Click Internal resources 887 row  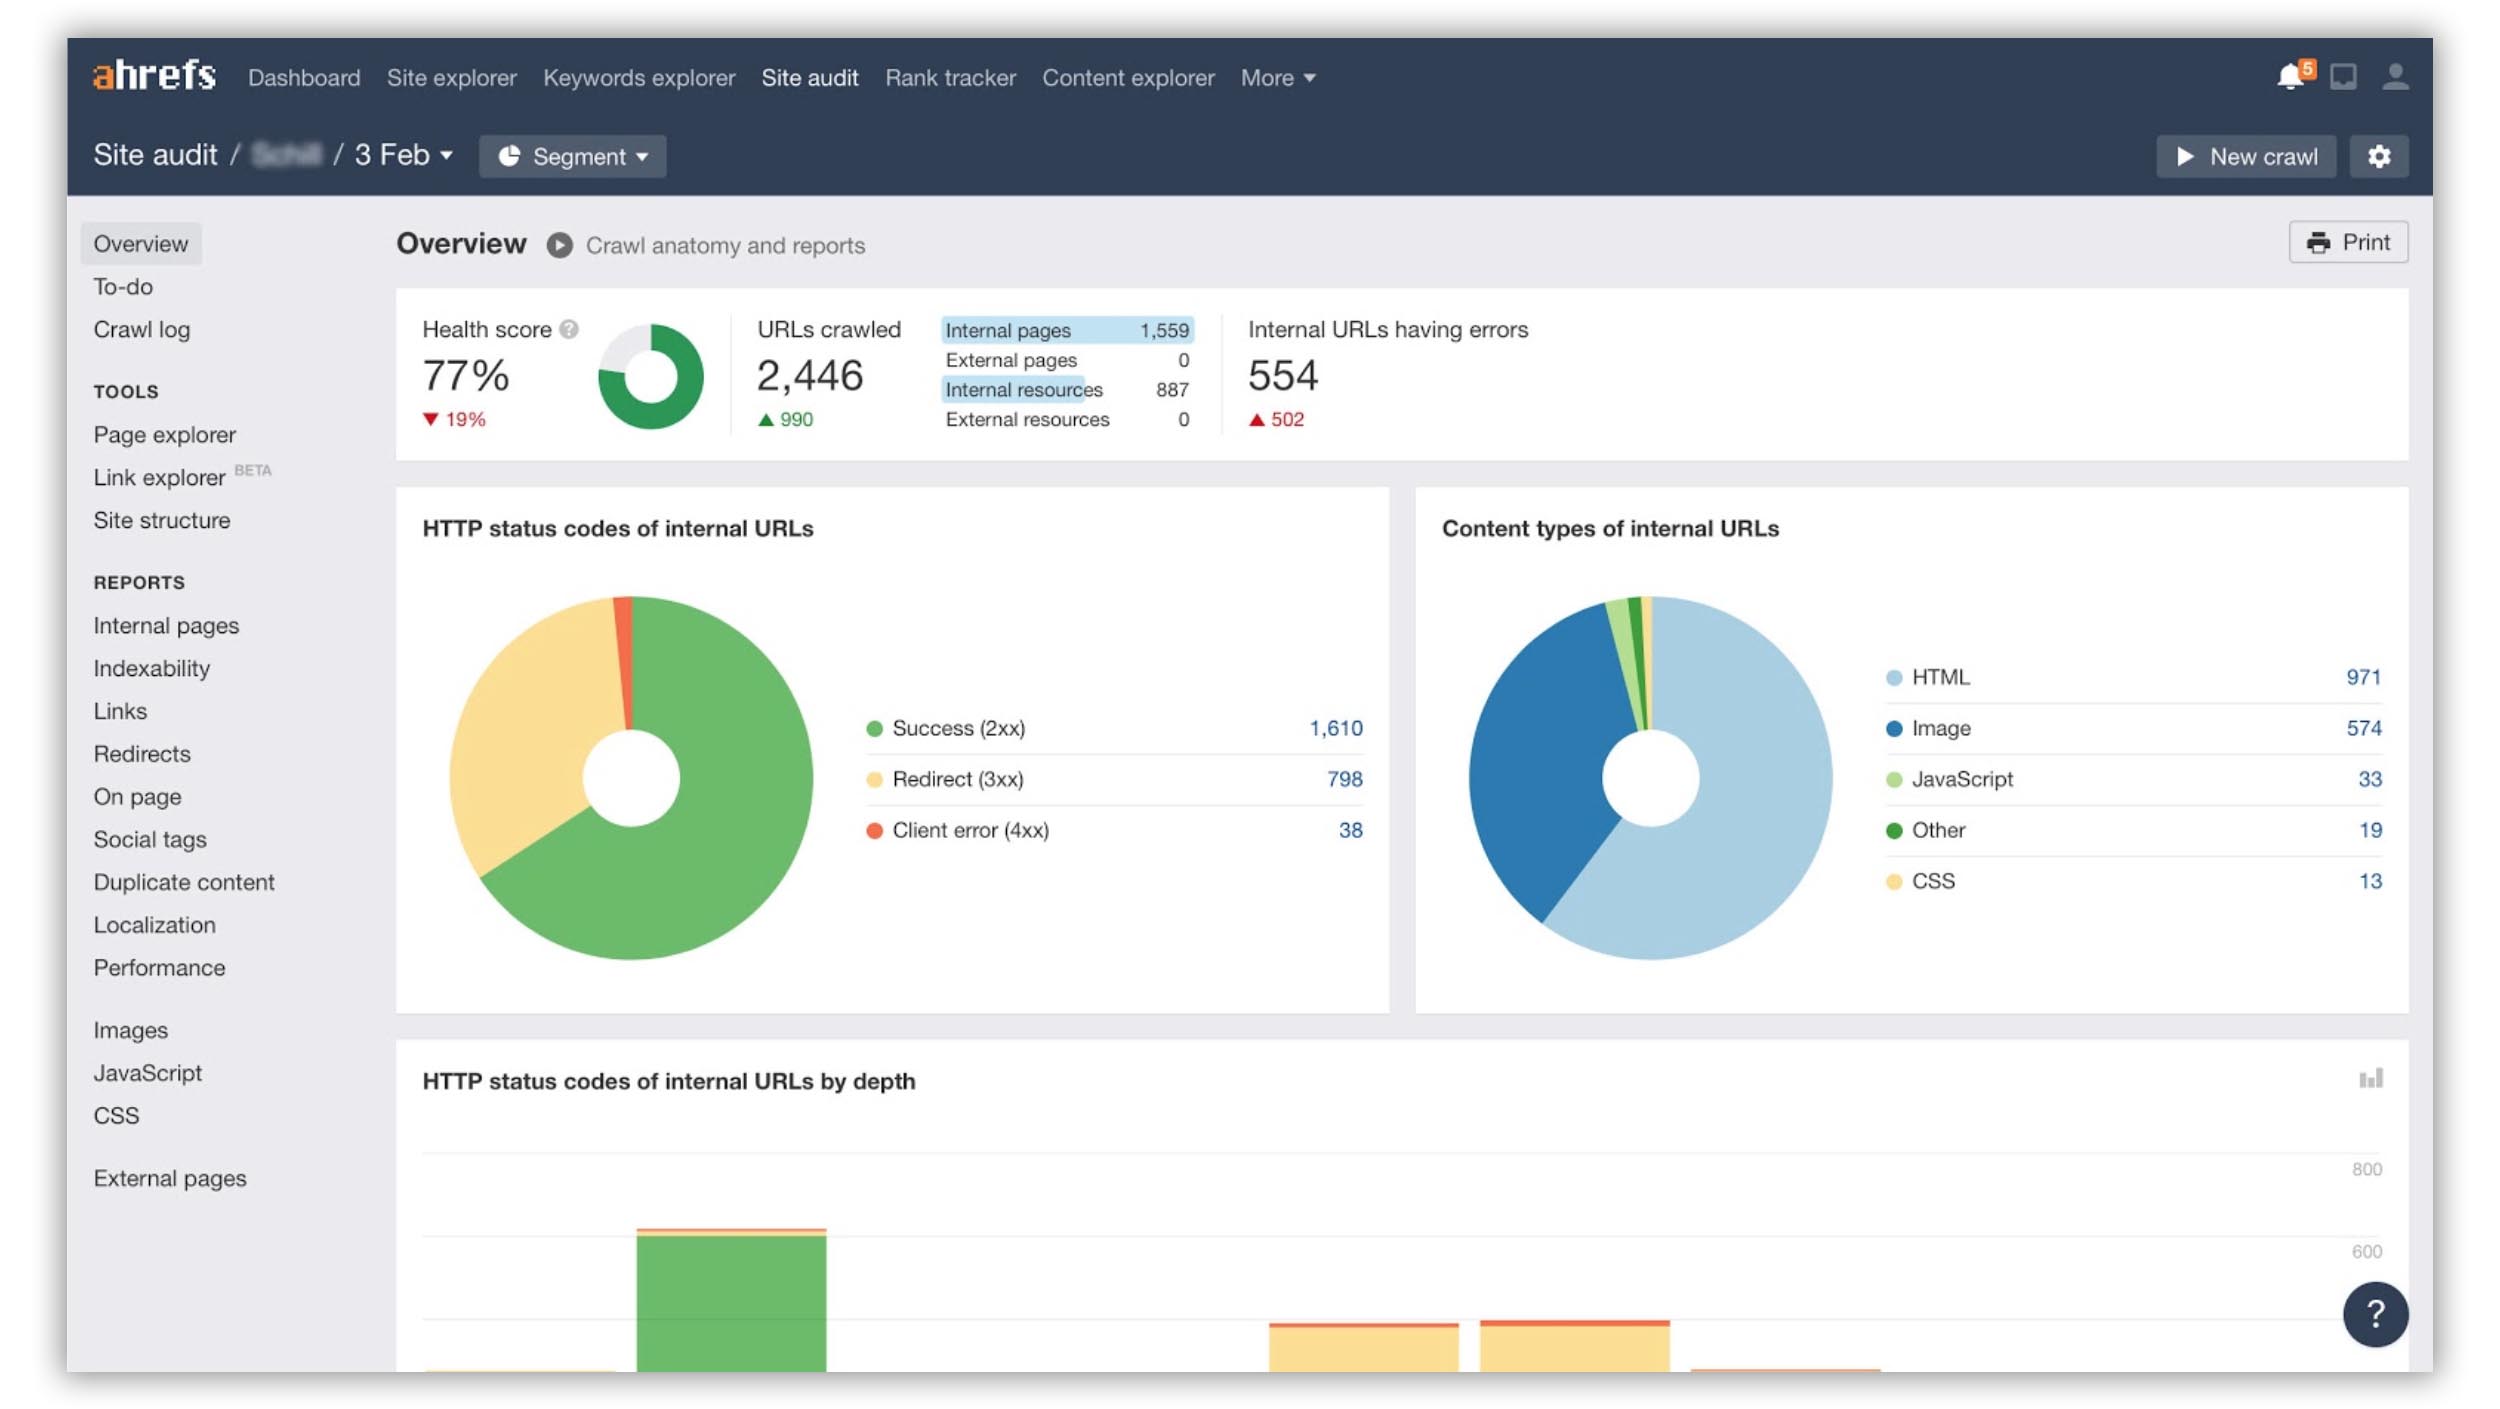[1067, 390]
